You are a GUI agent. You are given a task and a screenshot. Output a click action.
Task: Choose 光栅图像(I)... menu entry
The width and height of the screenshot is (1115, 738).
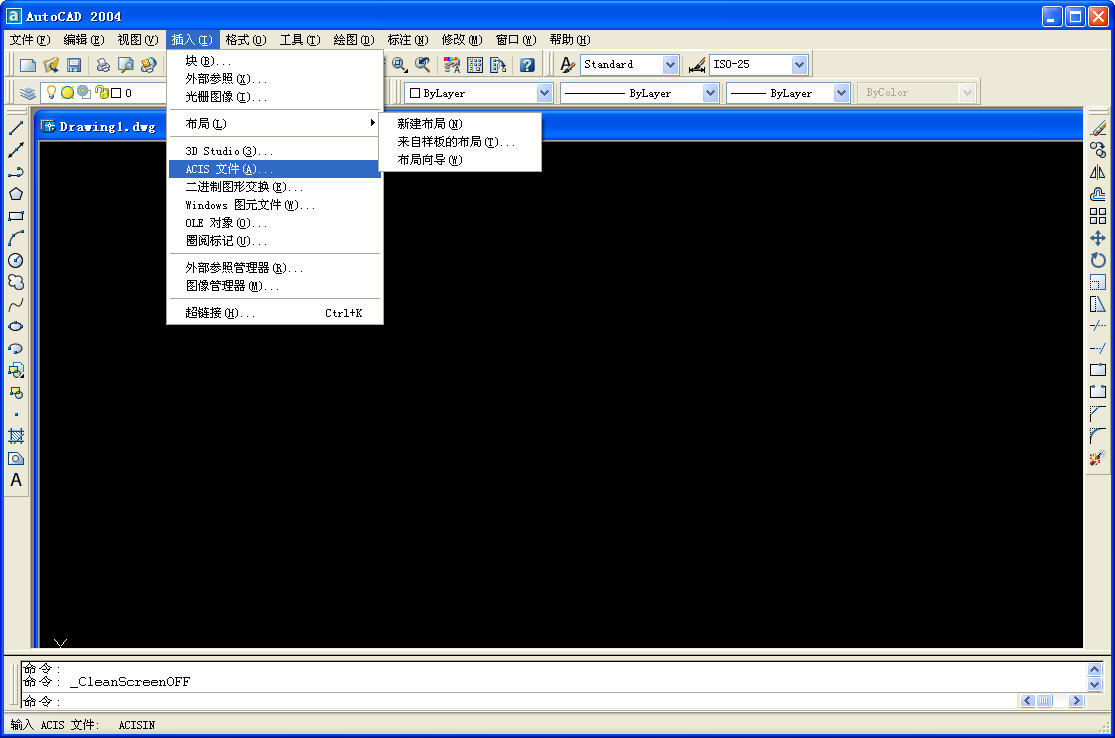tap(274, 97)
